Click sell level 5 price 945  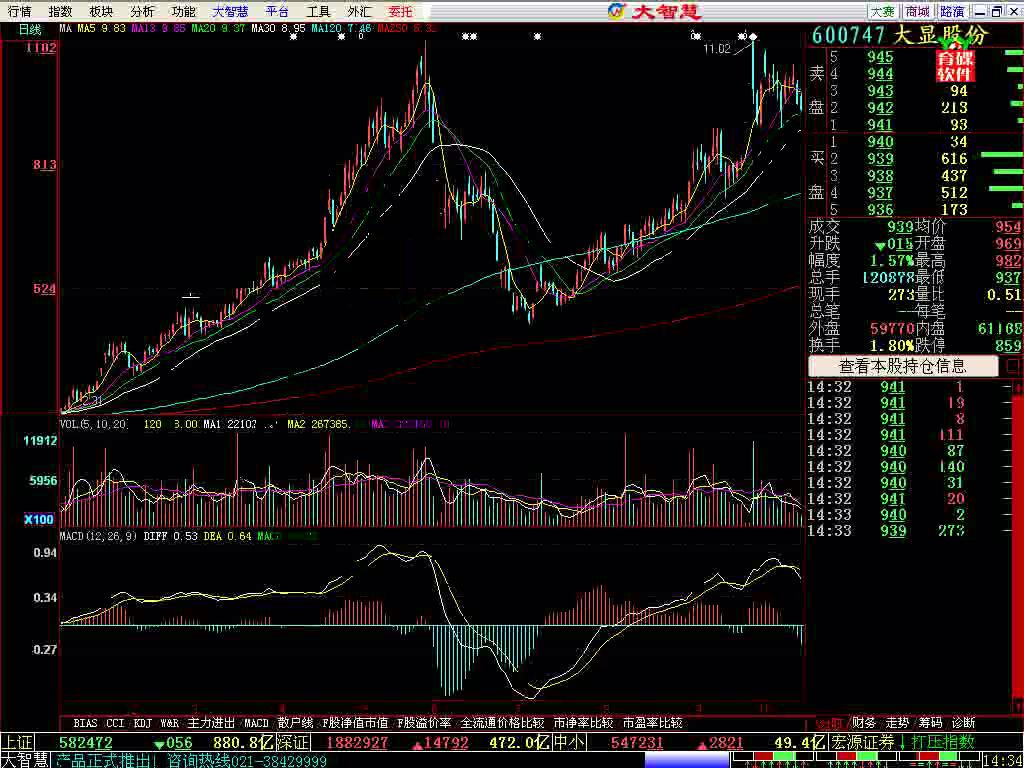880,57
